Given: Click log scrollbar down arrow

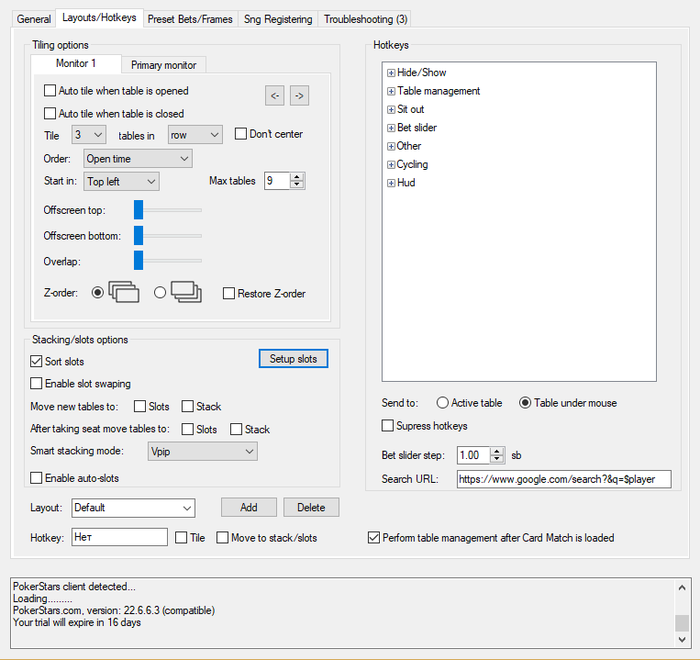Looking at the screenshot, I should coord(682,639).
